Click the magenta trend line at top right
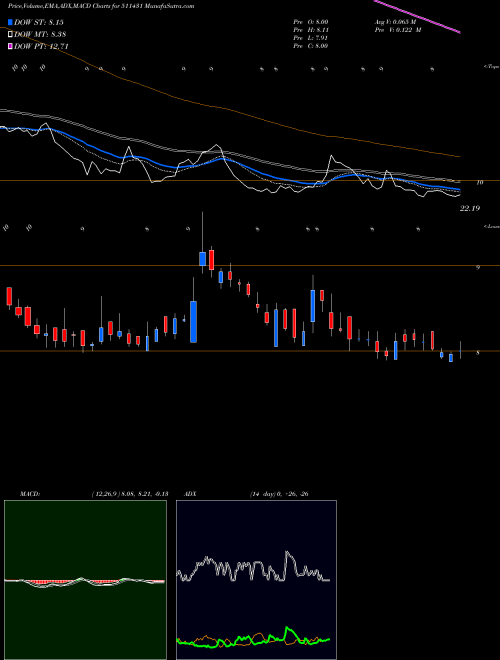Image resolution: width=500 pixels, height=660 pixels. tap(417, 16)
